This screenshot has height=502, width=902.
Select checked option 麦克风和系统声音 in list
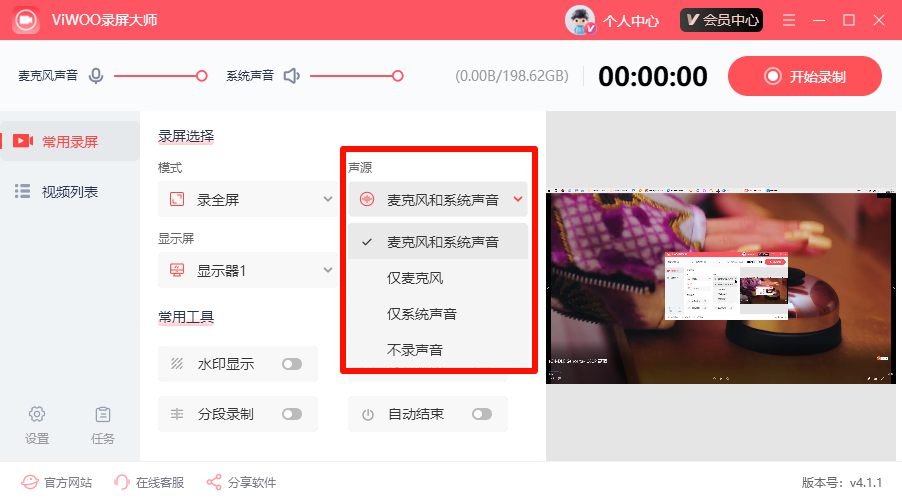click(x=438, y=242)
